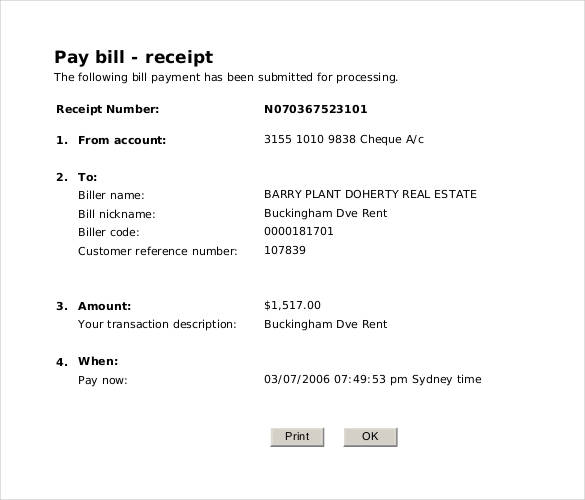Click the OK button
585x500 pixels.
pyautogui.click(x=370, y=437)
